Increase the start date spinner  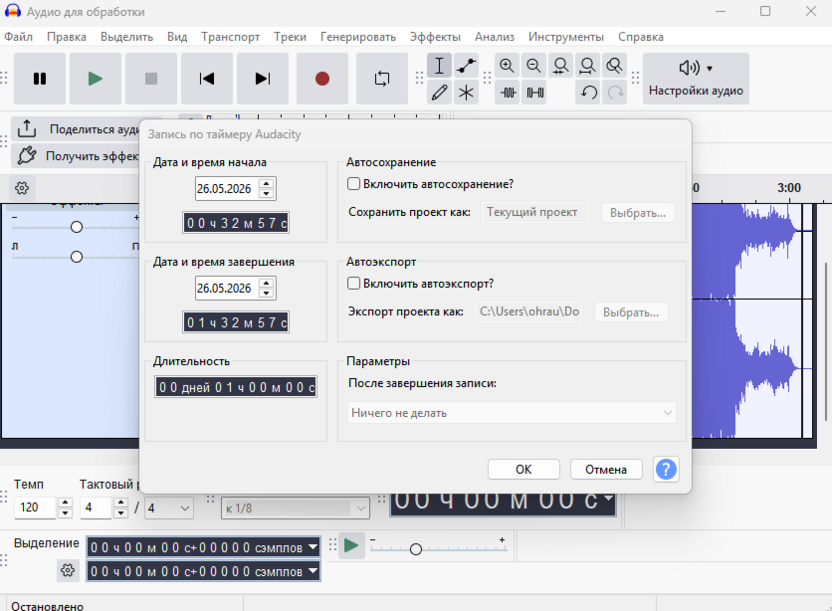pyautogui.click(x=266, y=184)
